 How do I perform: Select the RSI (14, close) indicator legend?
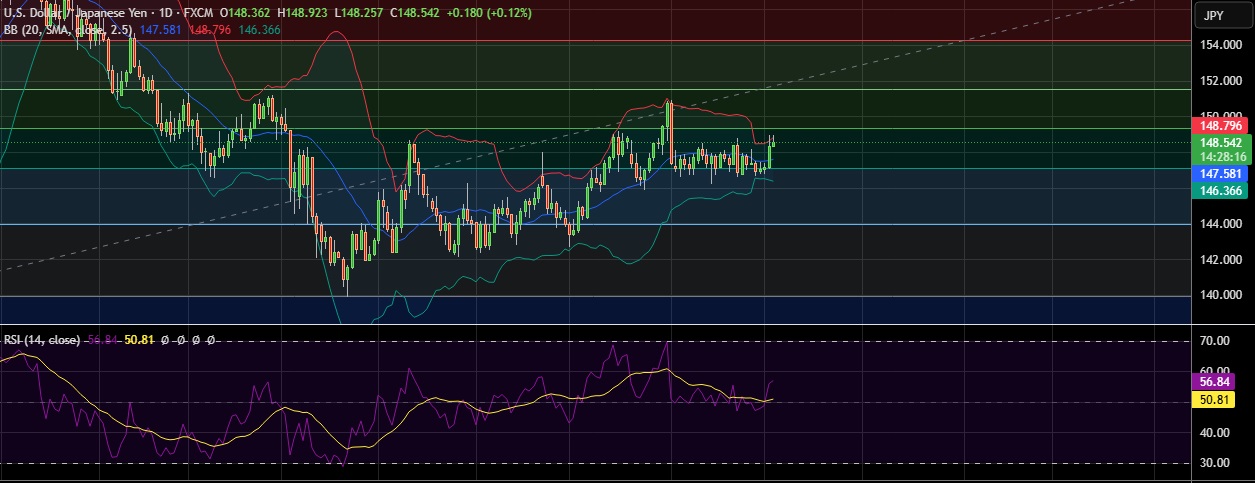click(x=41, y=340)
